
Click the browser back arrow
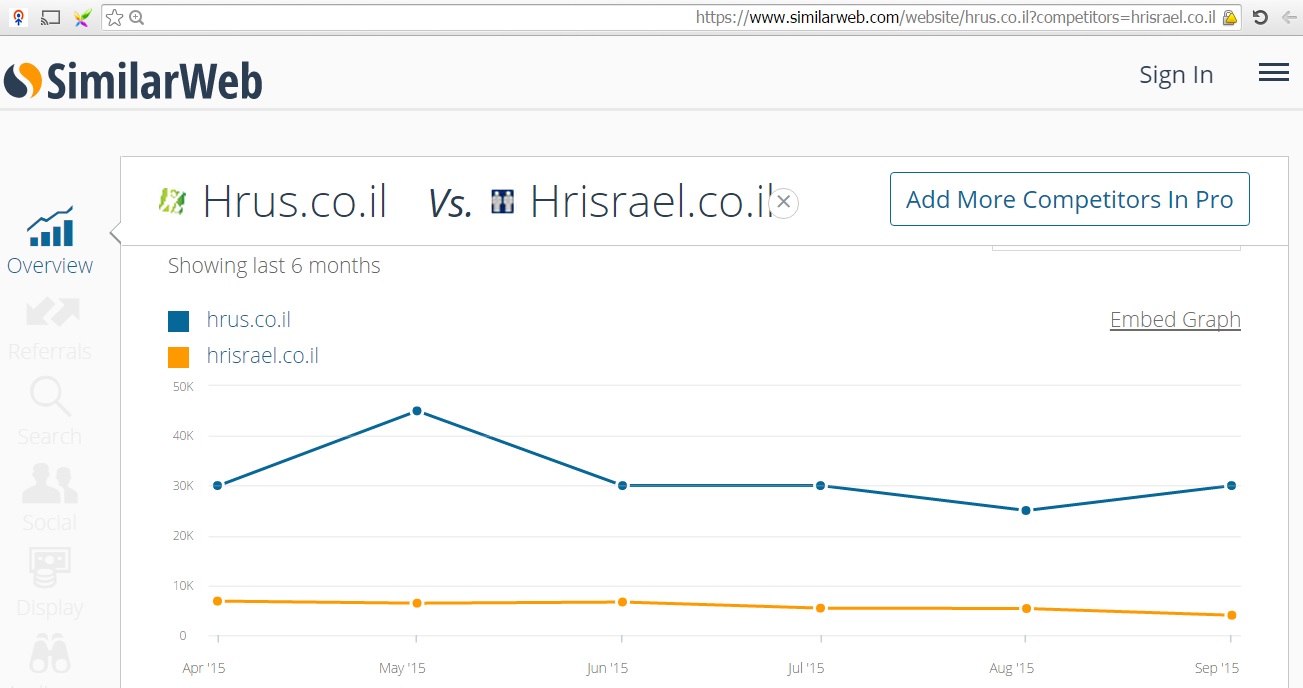(1289, 17)
